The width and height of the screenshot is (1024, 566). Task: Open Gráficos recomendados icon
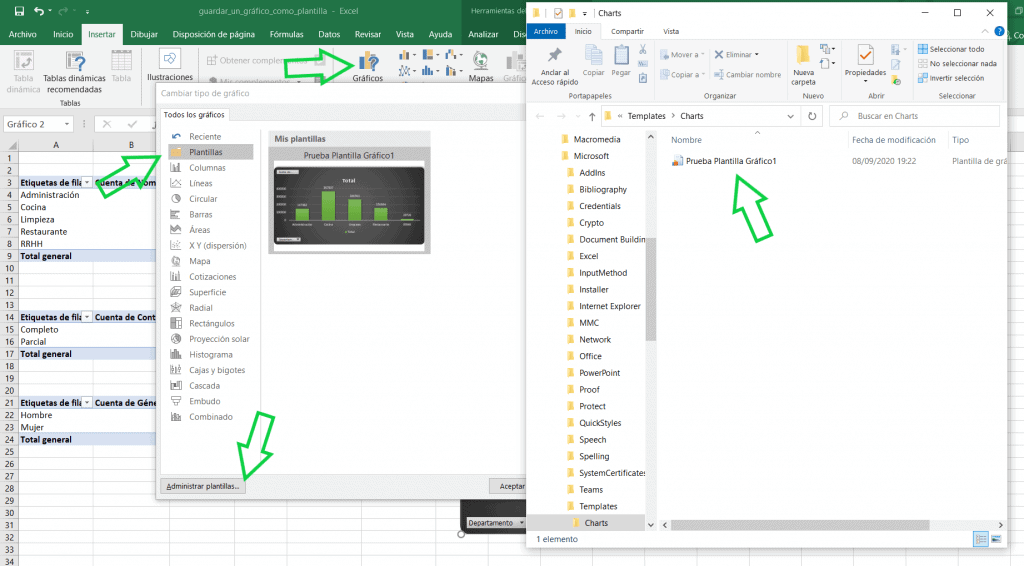click(x=368, y=67)
